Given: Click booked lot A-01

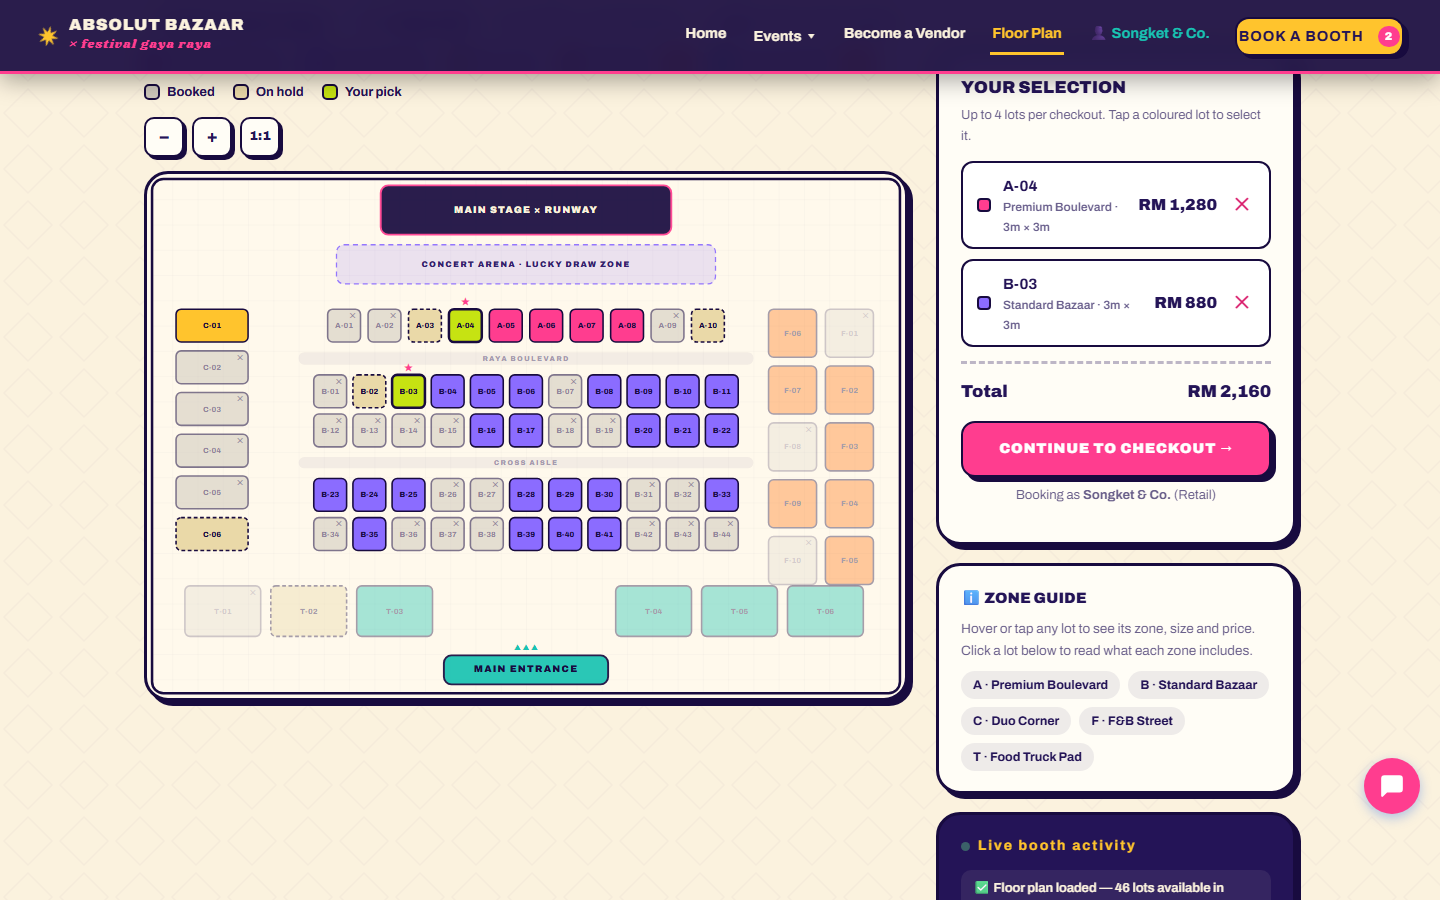Looking at the screenshot, I should pyautogui.click(x=344, y=325).
